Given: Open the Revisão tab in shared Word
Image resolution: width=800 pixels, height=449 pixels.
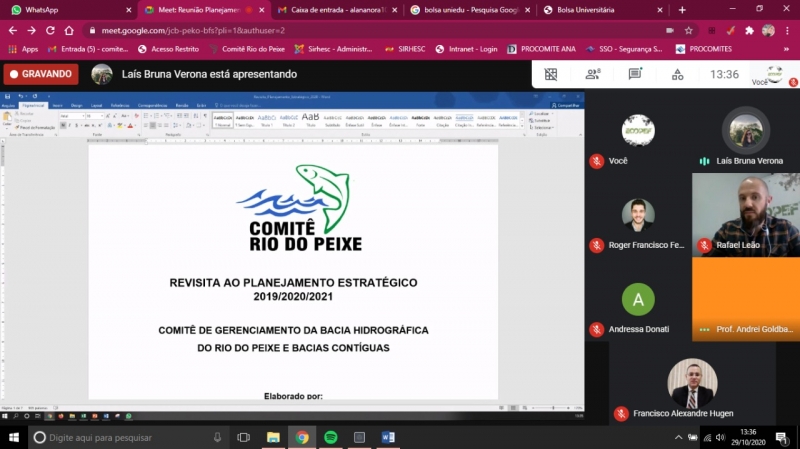Looking at the screenshot, I should tap(182, 106).
